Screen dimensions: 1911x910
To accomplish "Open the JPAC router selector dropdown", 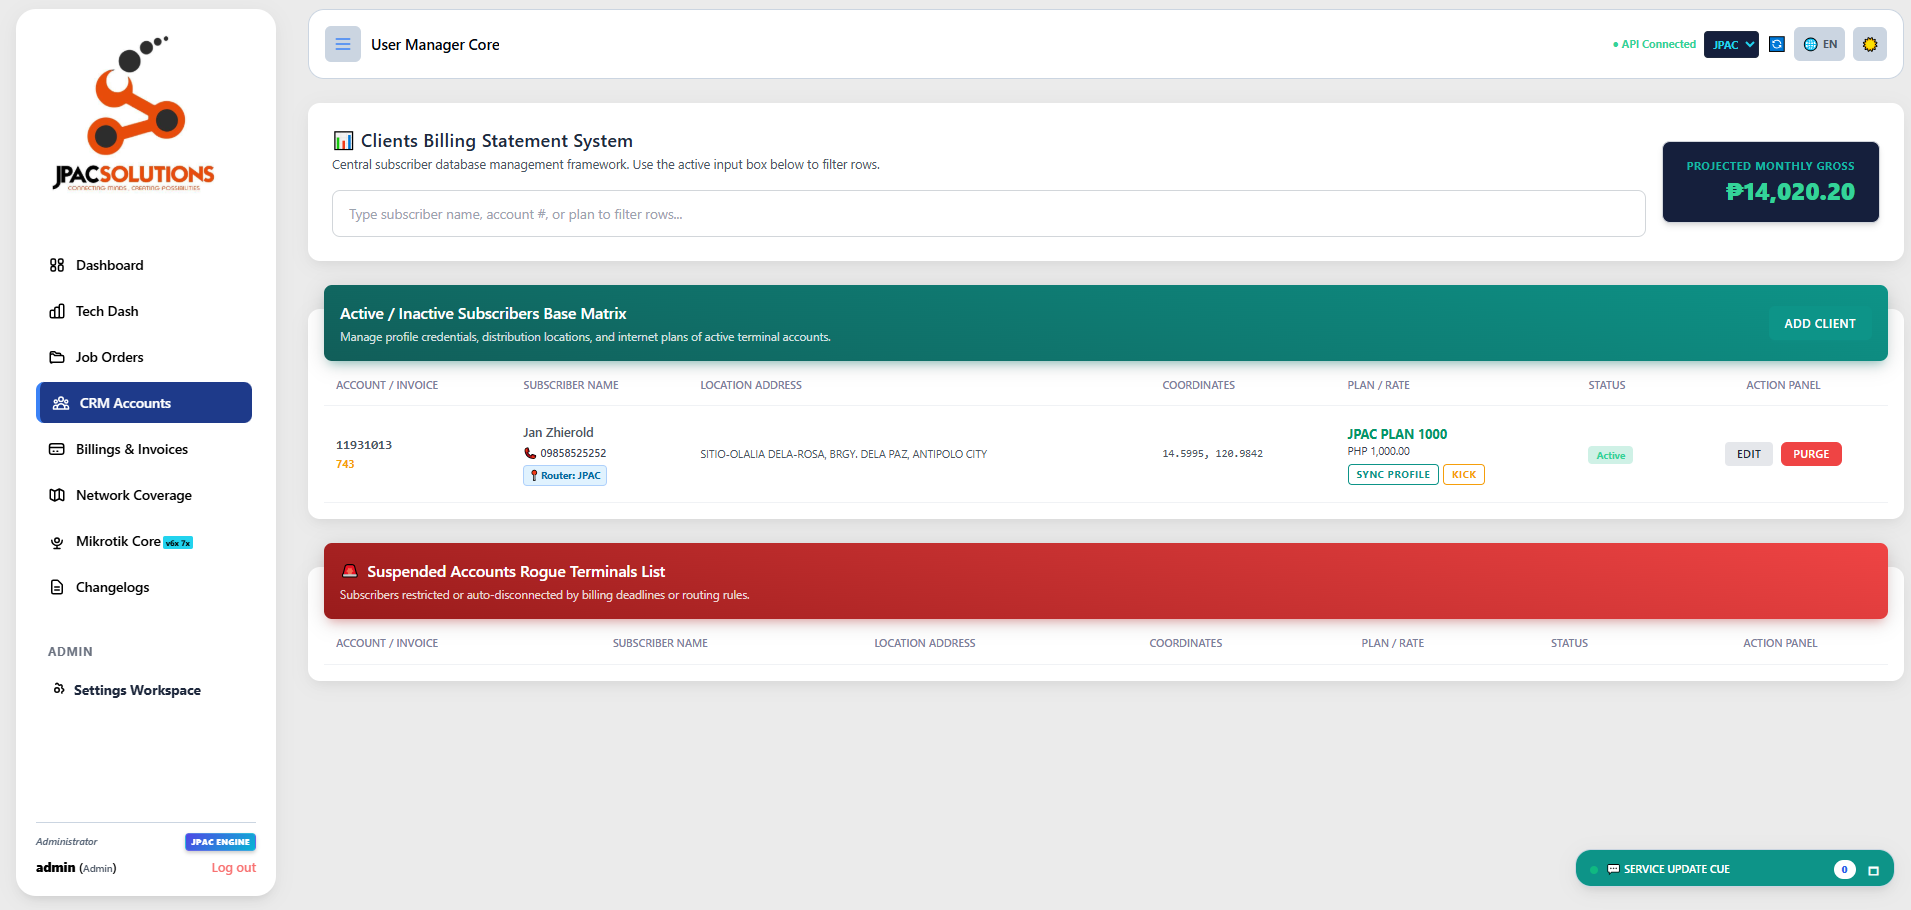I will click(1731, 44).
